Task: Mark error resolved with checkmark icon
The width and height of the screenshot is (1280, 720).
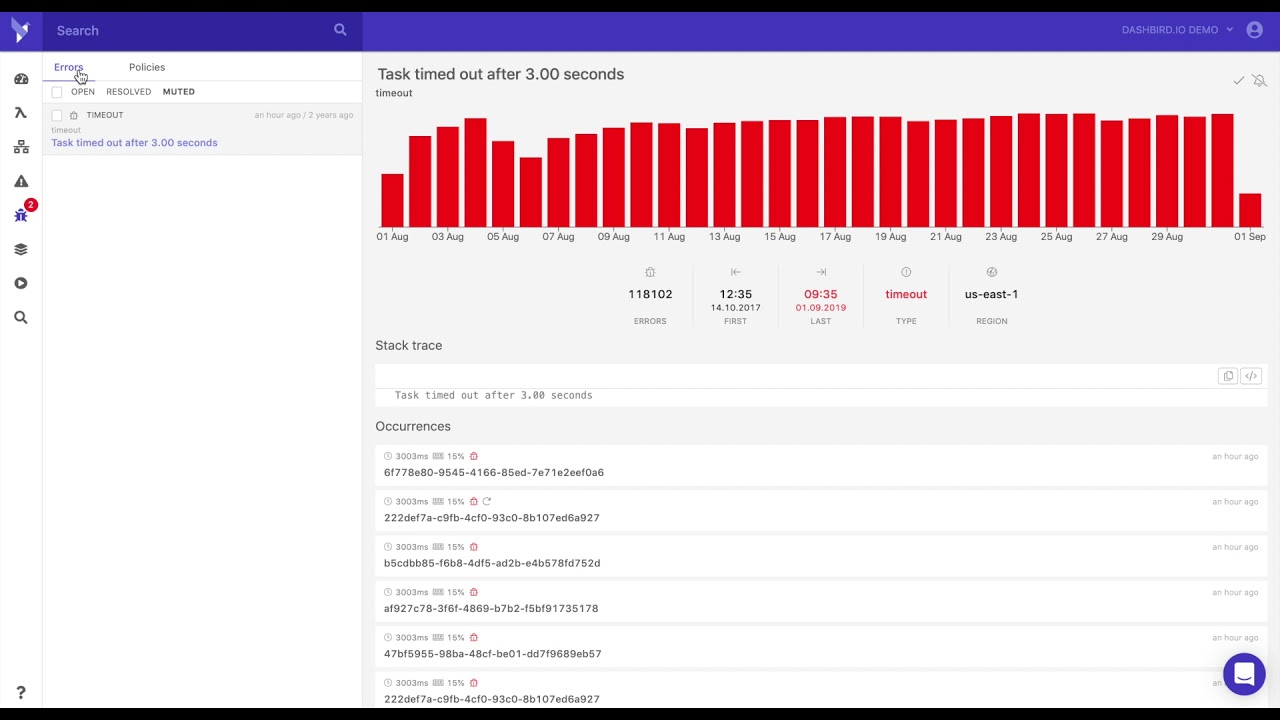Action: pyautogui.click(x=1239, y=80)
